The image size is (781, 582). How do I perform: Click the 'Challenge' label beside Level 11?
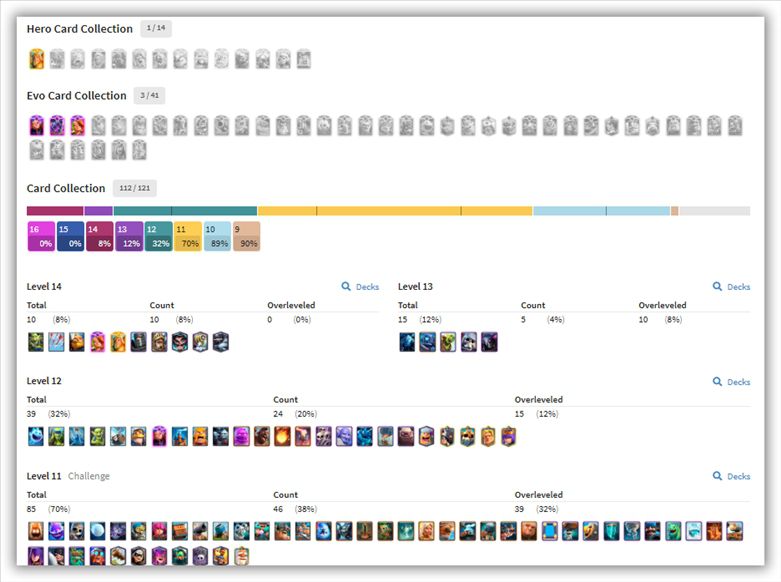point(89,476)
